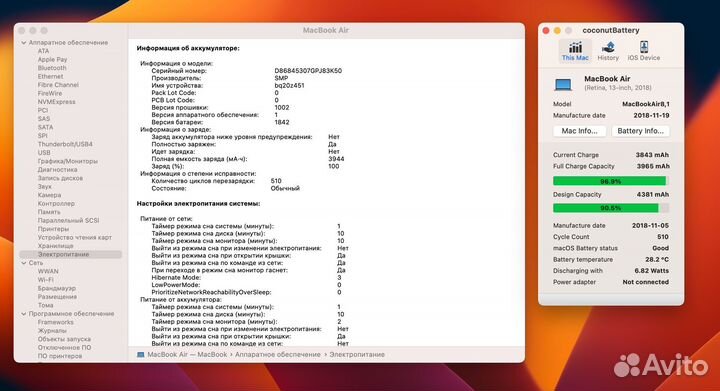Viewport: 720px width, 391px height.
Task: Select Отключенное ПО in the sidebar
Action: coord(64,348)
